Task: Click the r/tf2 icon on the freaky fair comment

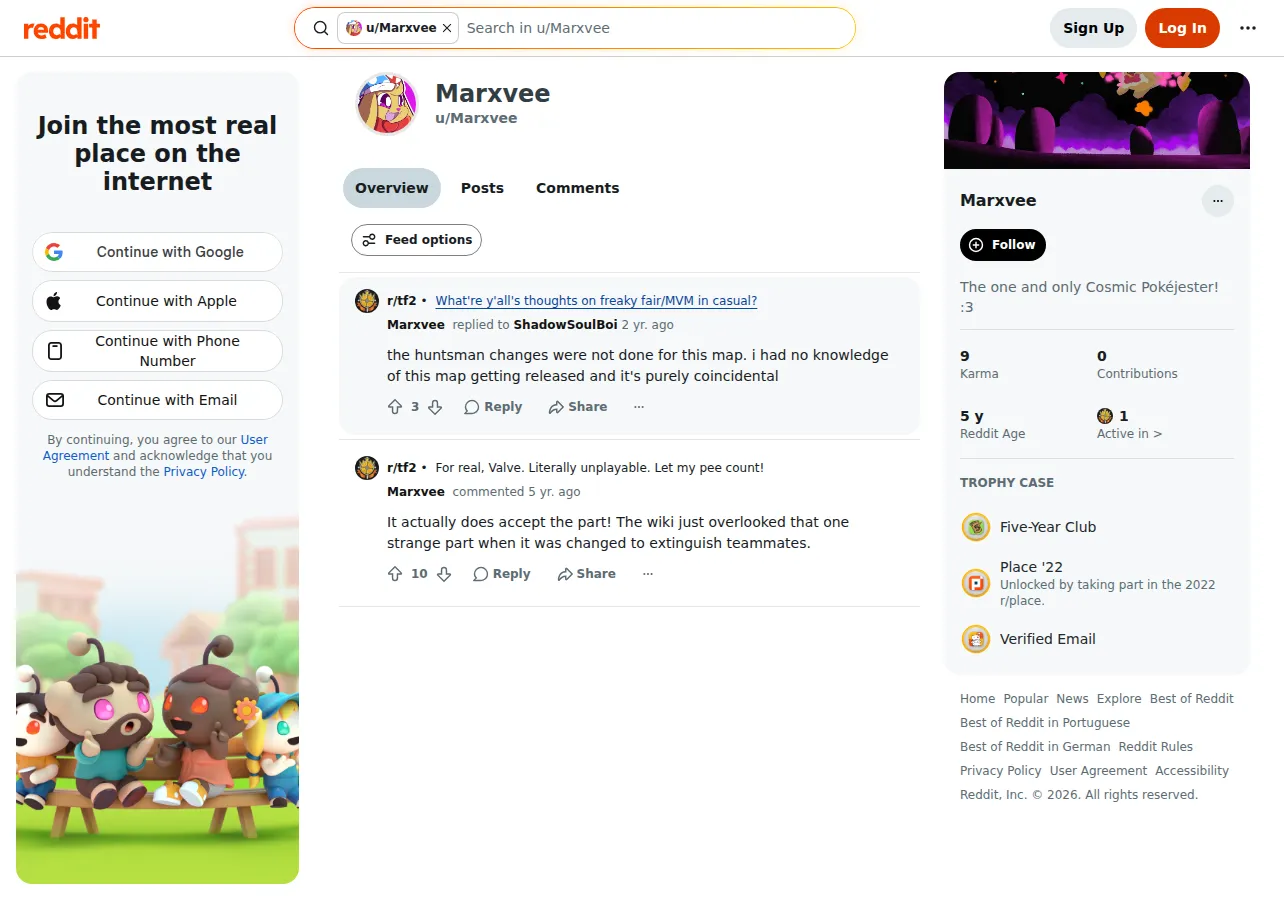Action: pos(367,301)
